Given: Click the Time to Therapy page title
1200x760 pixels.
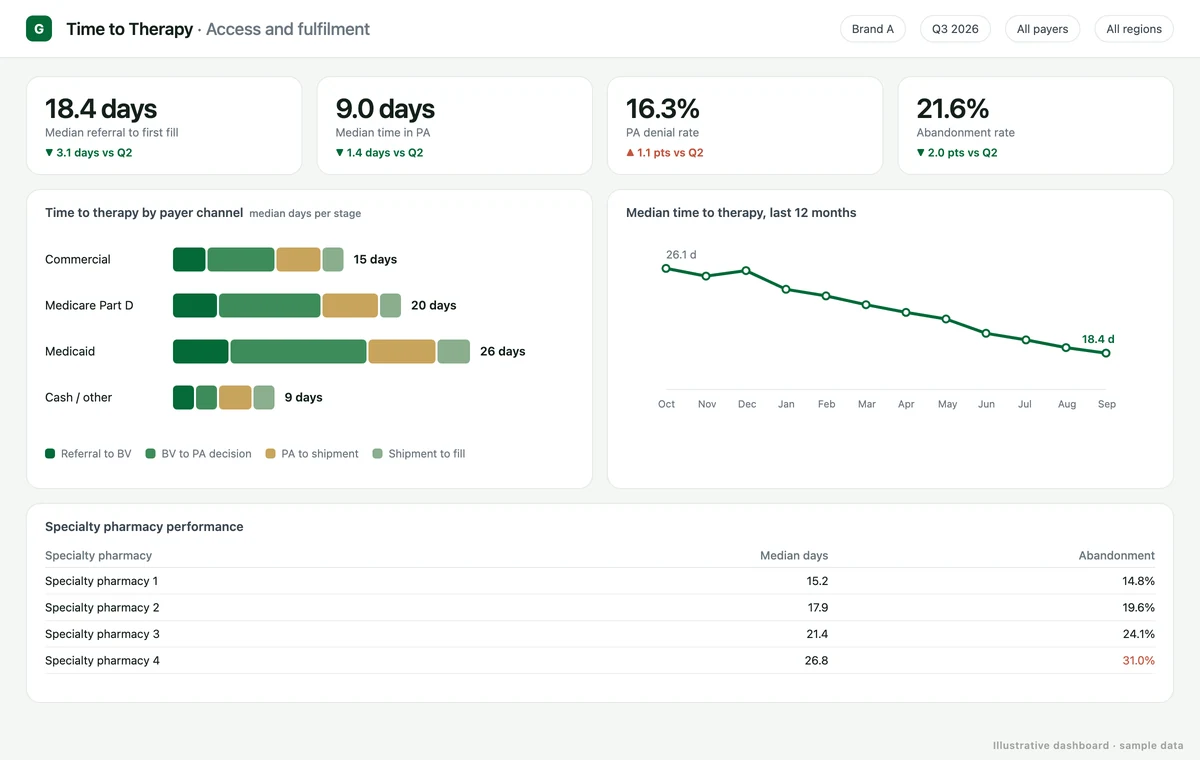Looking at the screenshot, I should click(129, 29).
